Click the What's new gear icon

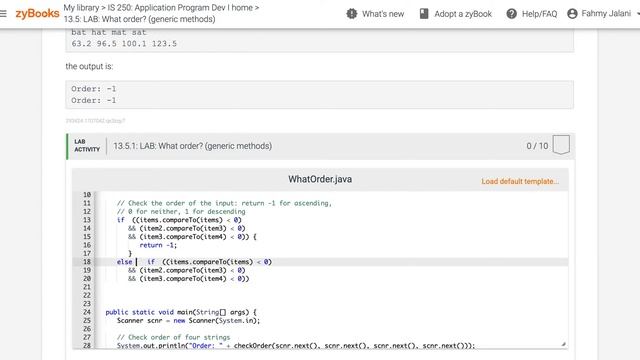tap(351, 13)
